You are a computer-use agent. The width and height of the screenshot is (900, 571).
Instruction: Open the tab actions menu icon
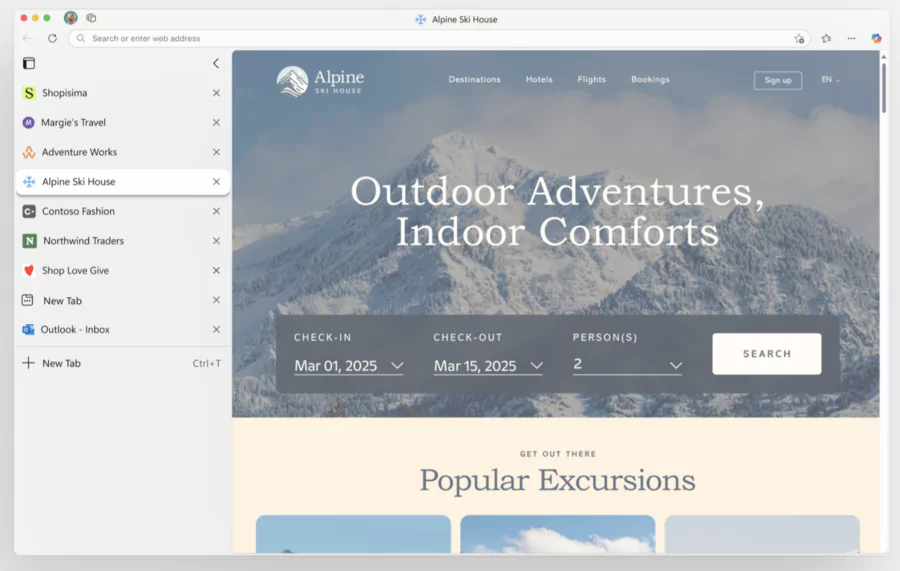pyautogui.click(x=29, y=63)
